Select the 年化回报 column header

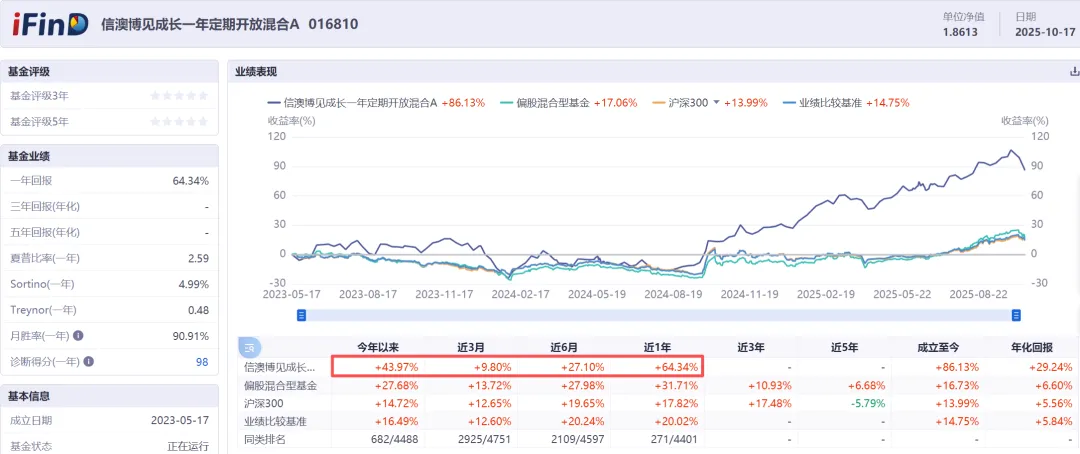[x=1032, y=347]
